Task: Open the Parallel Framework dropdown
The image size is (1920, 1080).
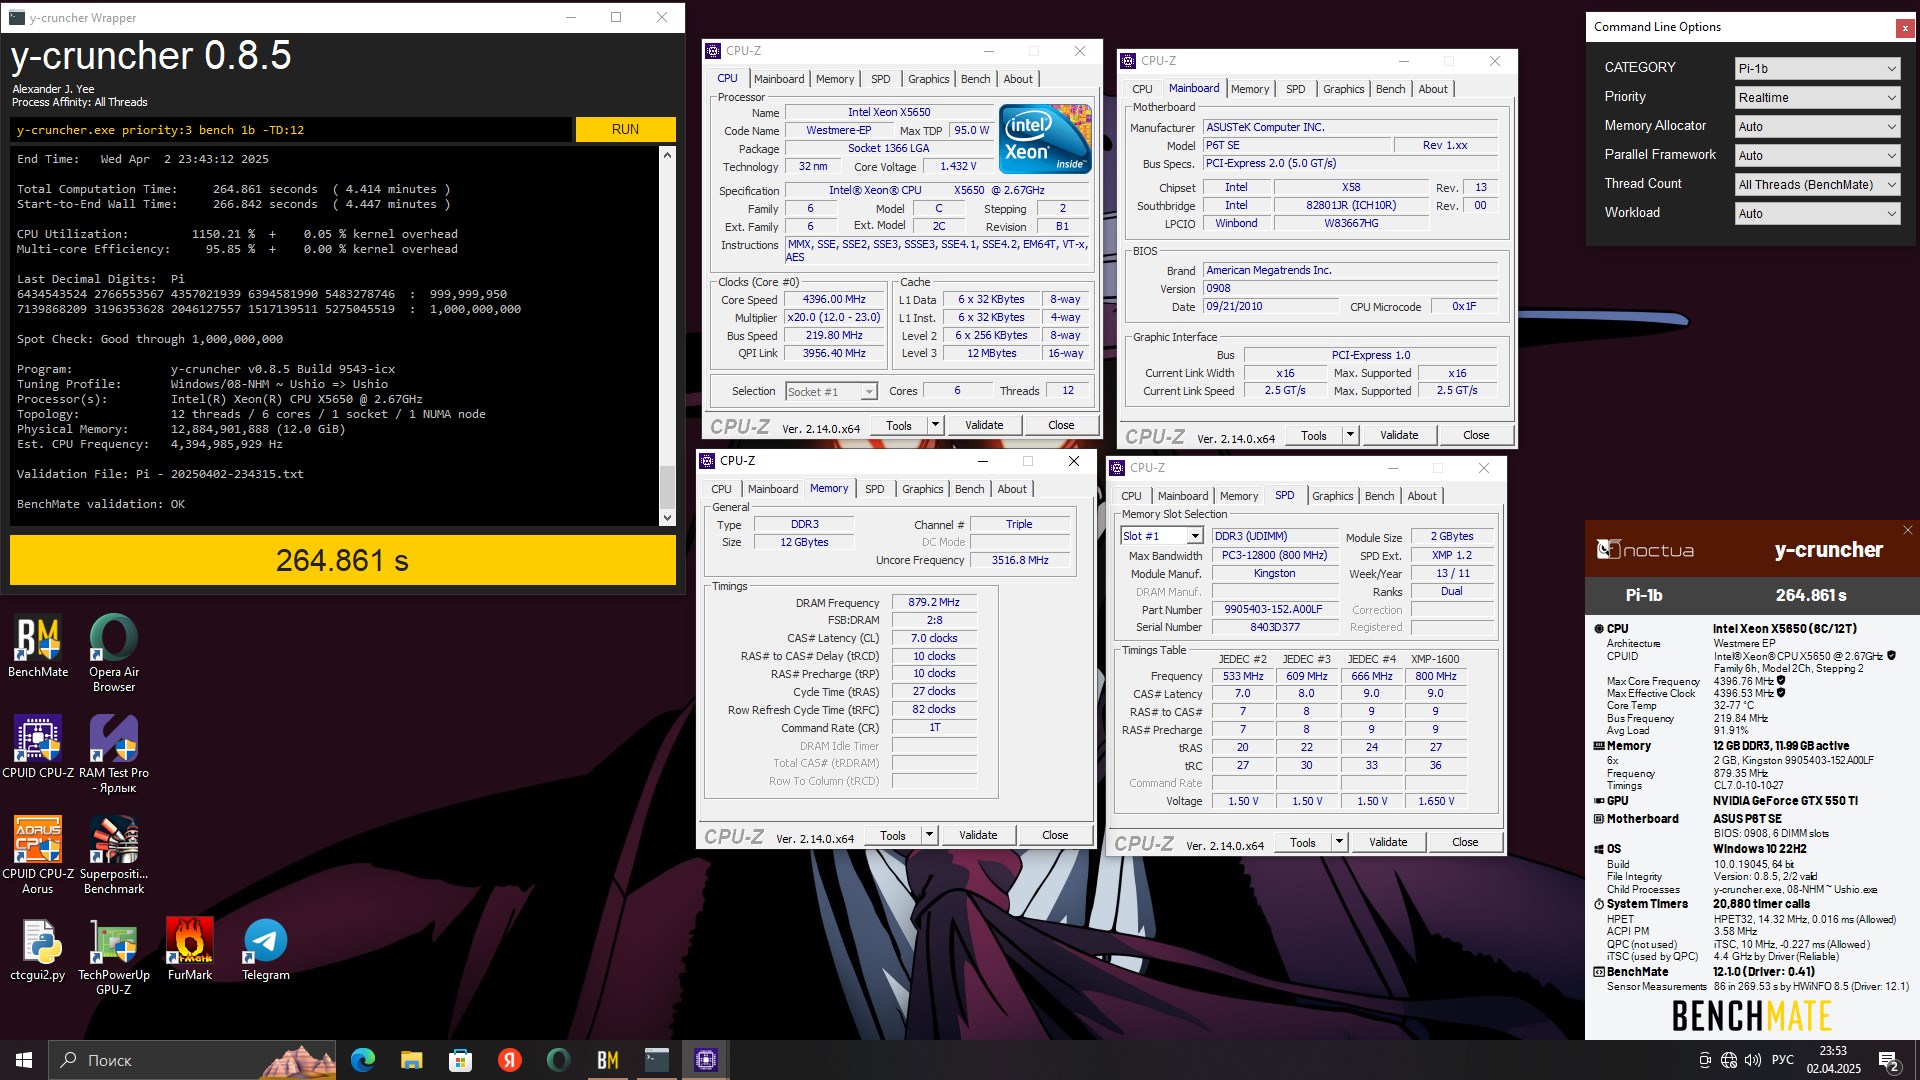Action: pyautogui.click(x=1817, y=155)
